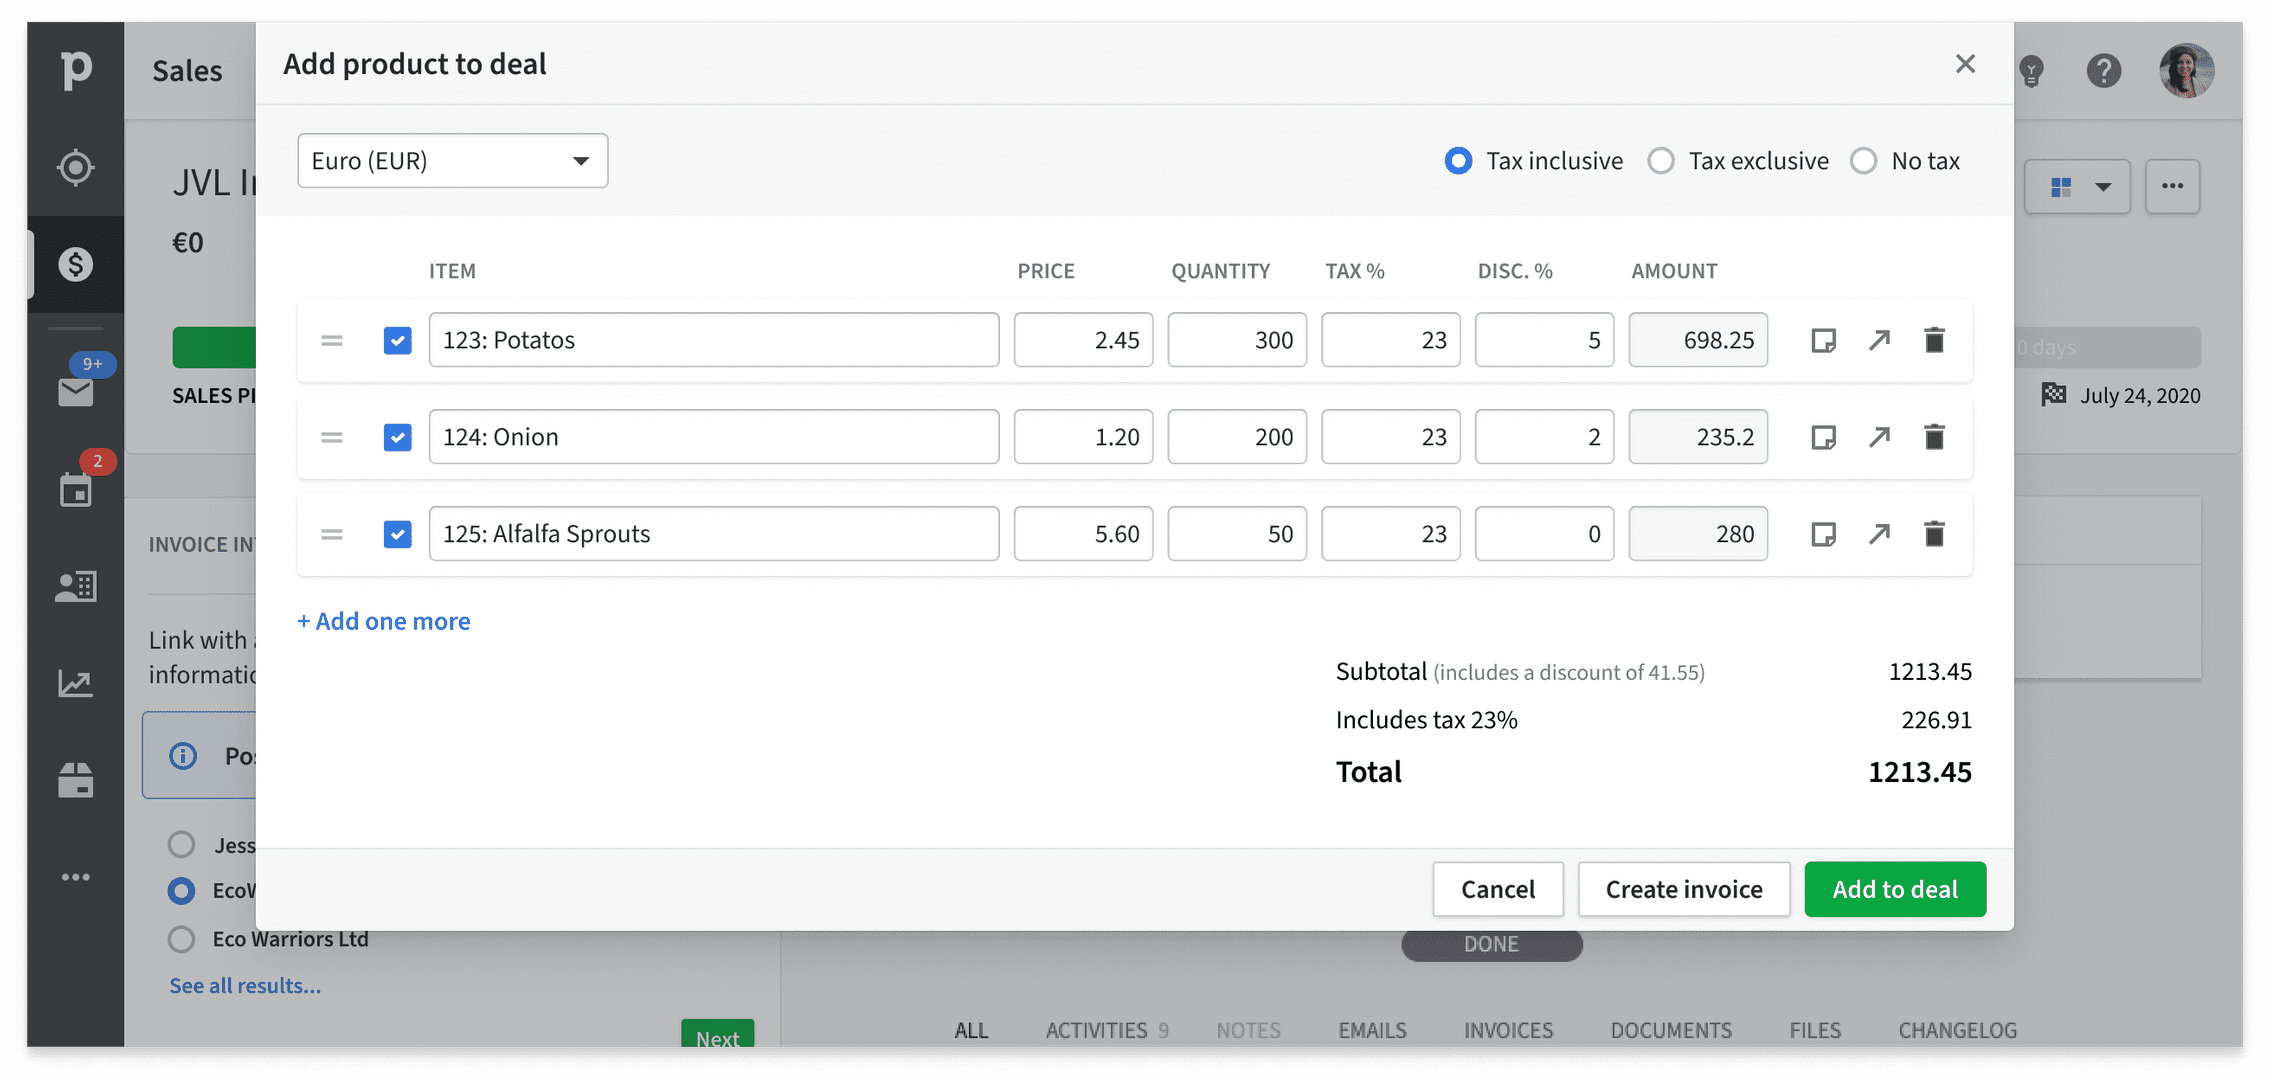Select the Eco Warriors Ltd radio button
The image size is (2271, 1080).
click(181, 940)
